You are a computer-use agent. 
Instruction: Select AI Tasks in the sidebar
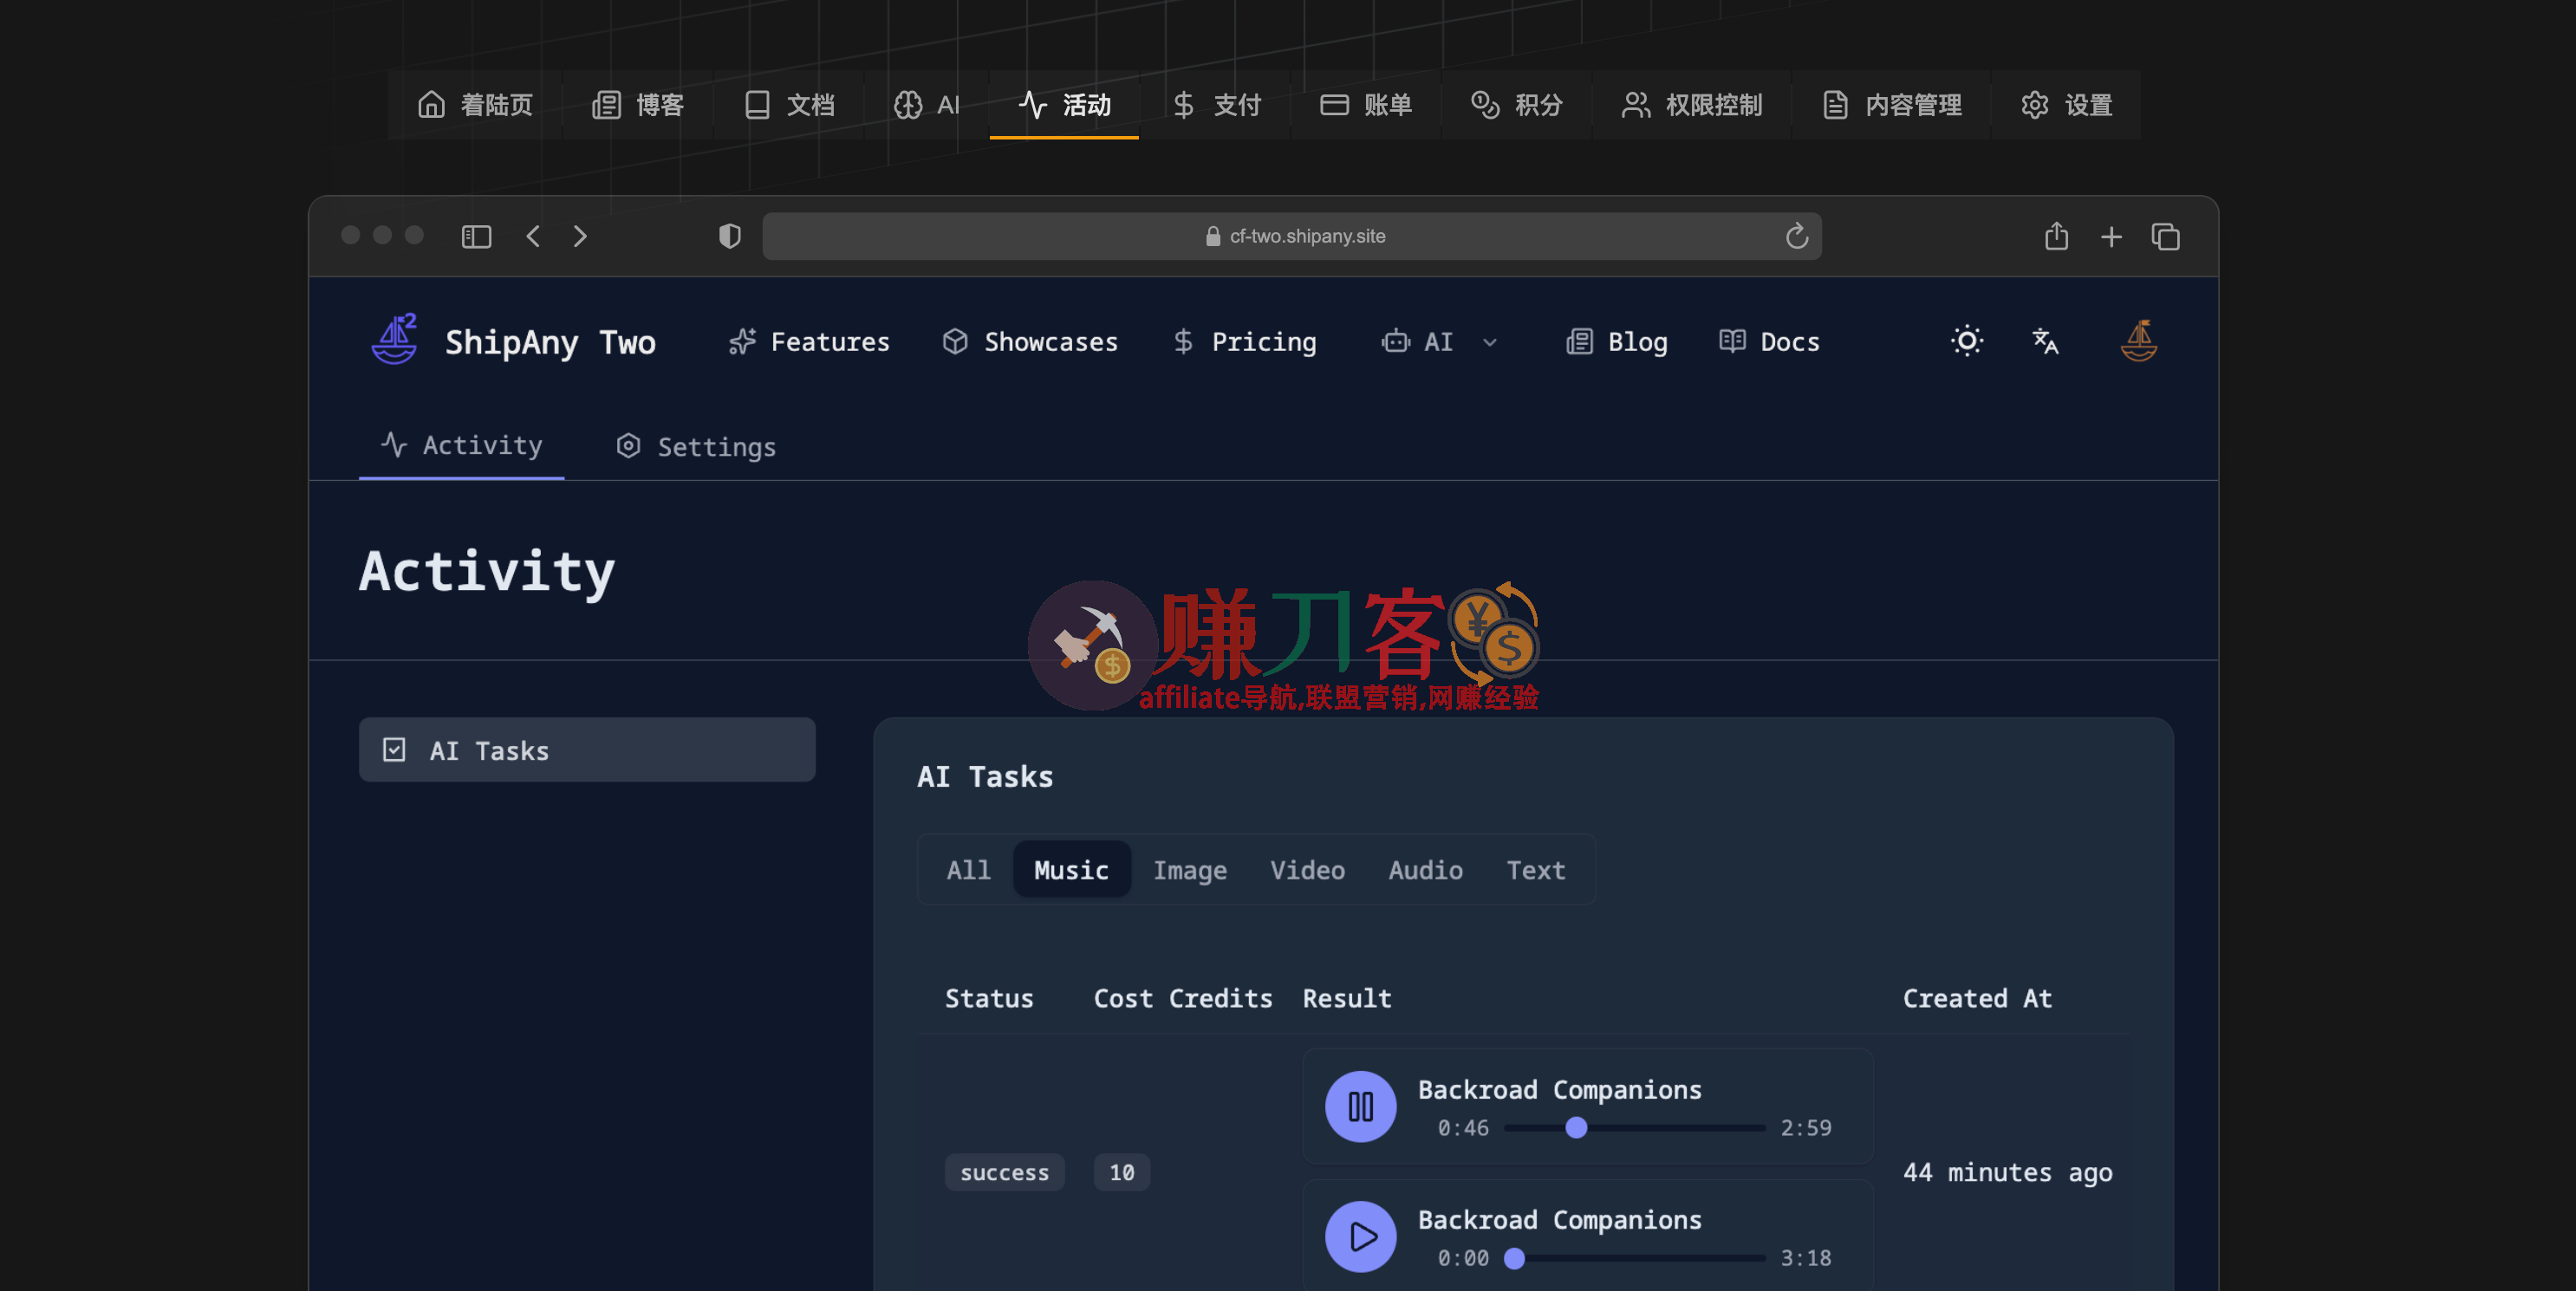[x=587, y=750]
